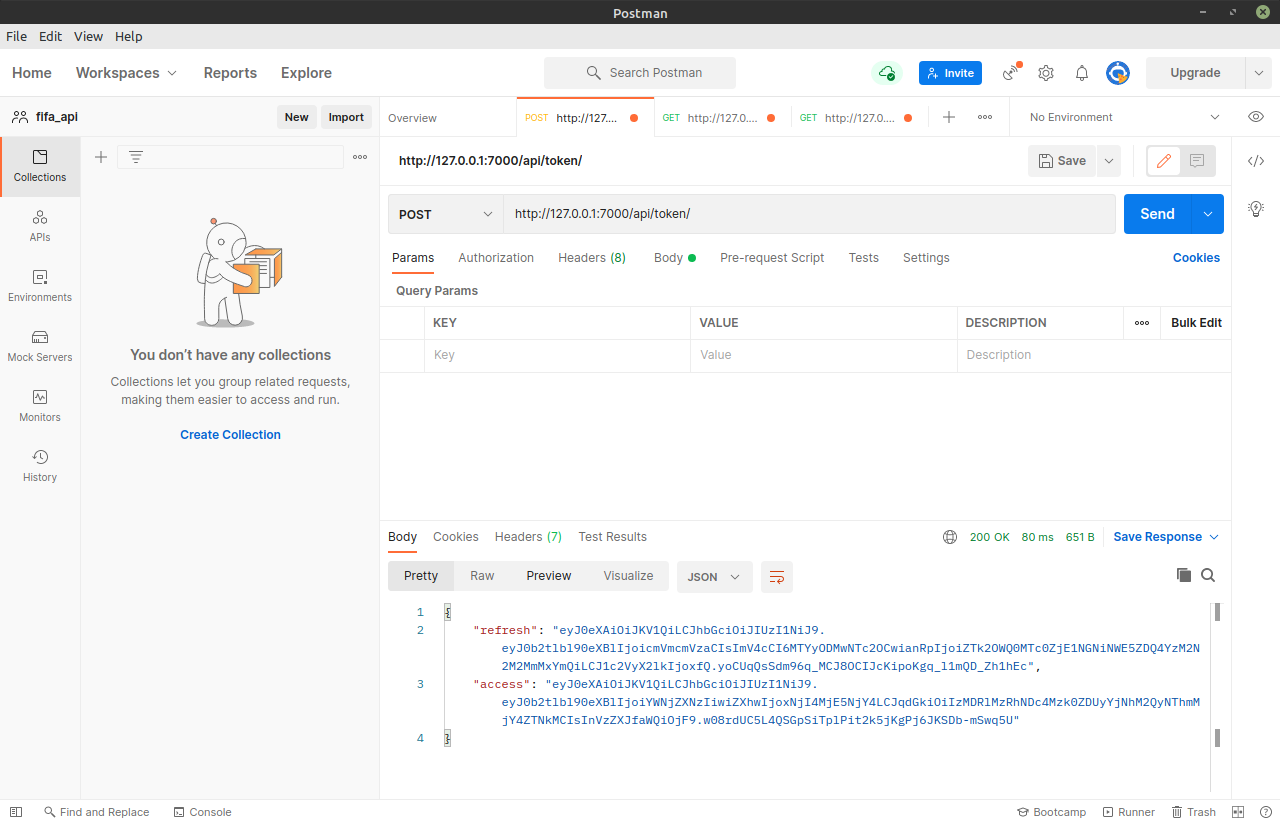The width and height of the screenshot is (1280, 824).
Task: Search within the JSON response
Action: 1208,575
